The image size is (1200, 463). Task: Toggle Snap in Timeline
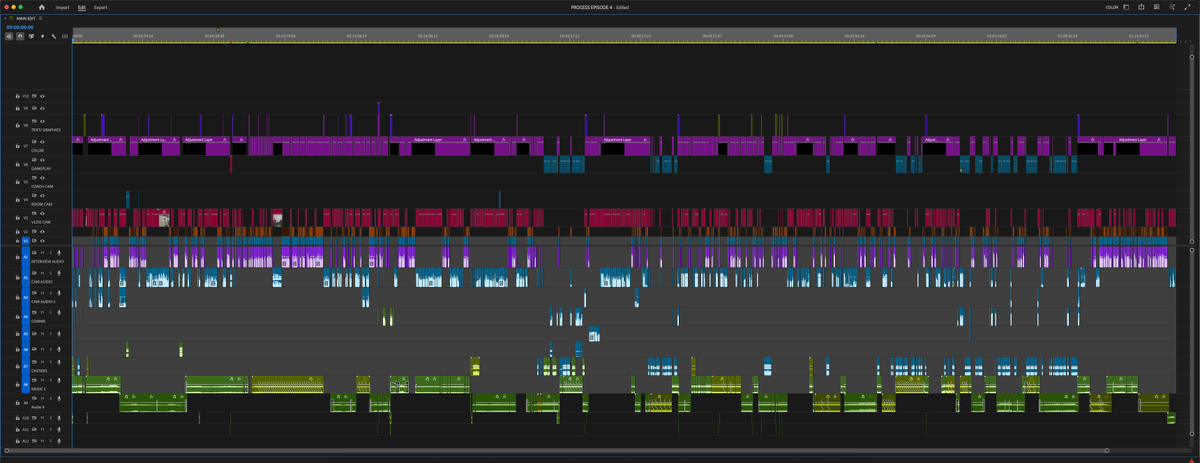tap(20, 36)
